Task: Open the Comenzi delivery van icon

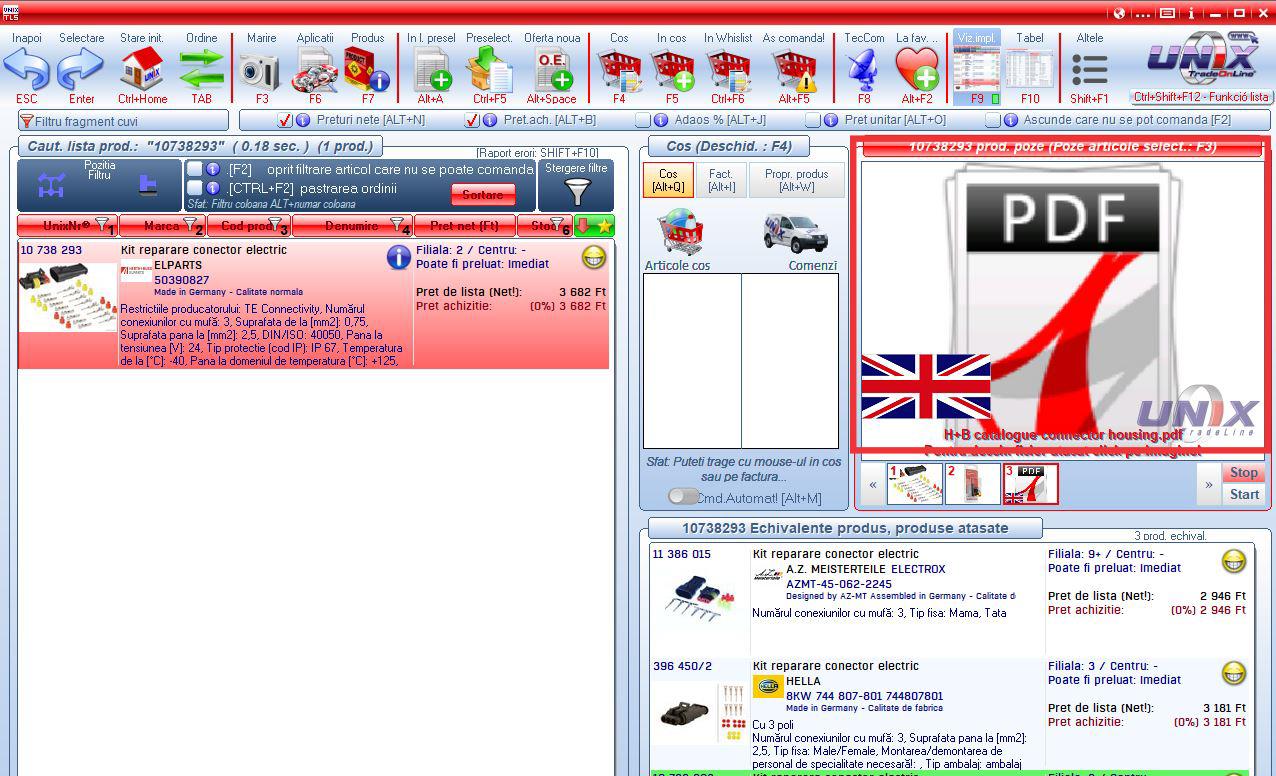Action: [x=795, y=233]
